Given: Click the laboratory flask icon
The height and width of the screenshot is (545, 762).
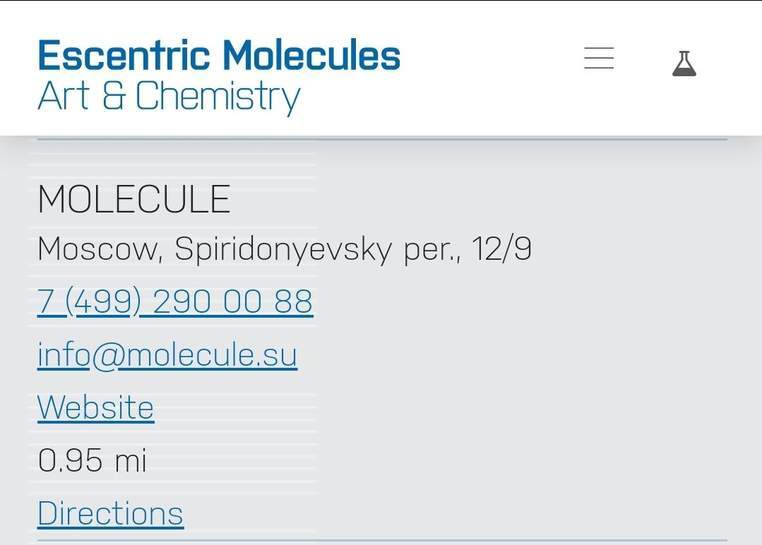Looking at the screenshot, I should click(684, 63).
